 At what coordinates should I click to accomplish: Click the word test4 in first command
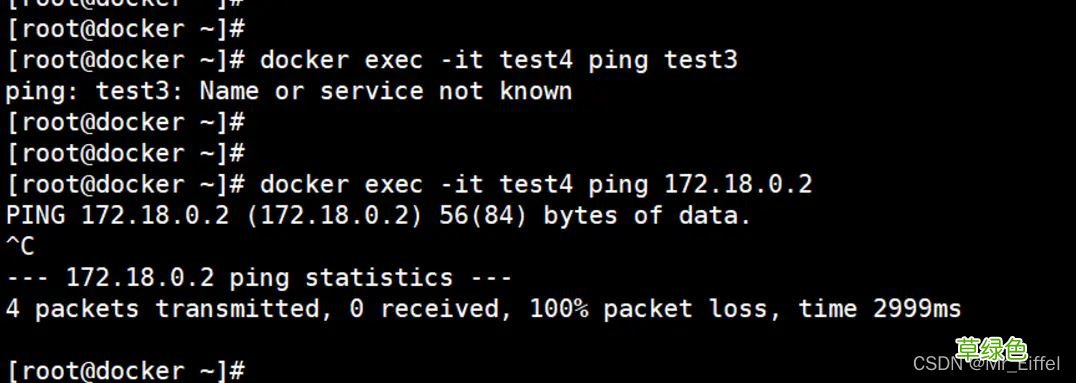(x=536, y=61)
